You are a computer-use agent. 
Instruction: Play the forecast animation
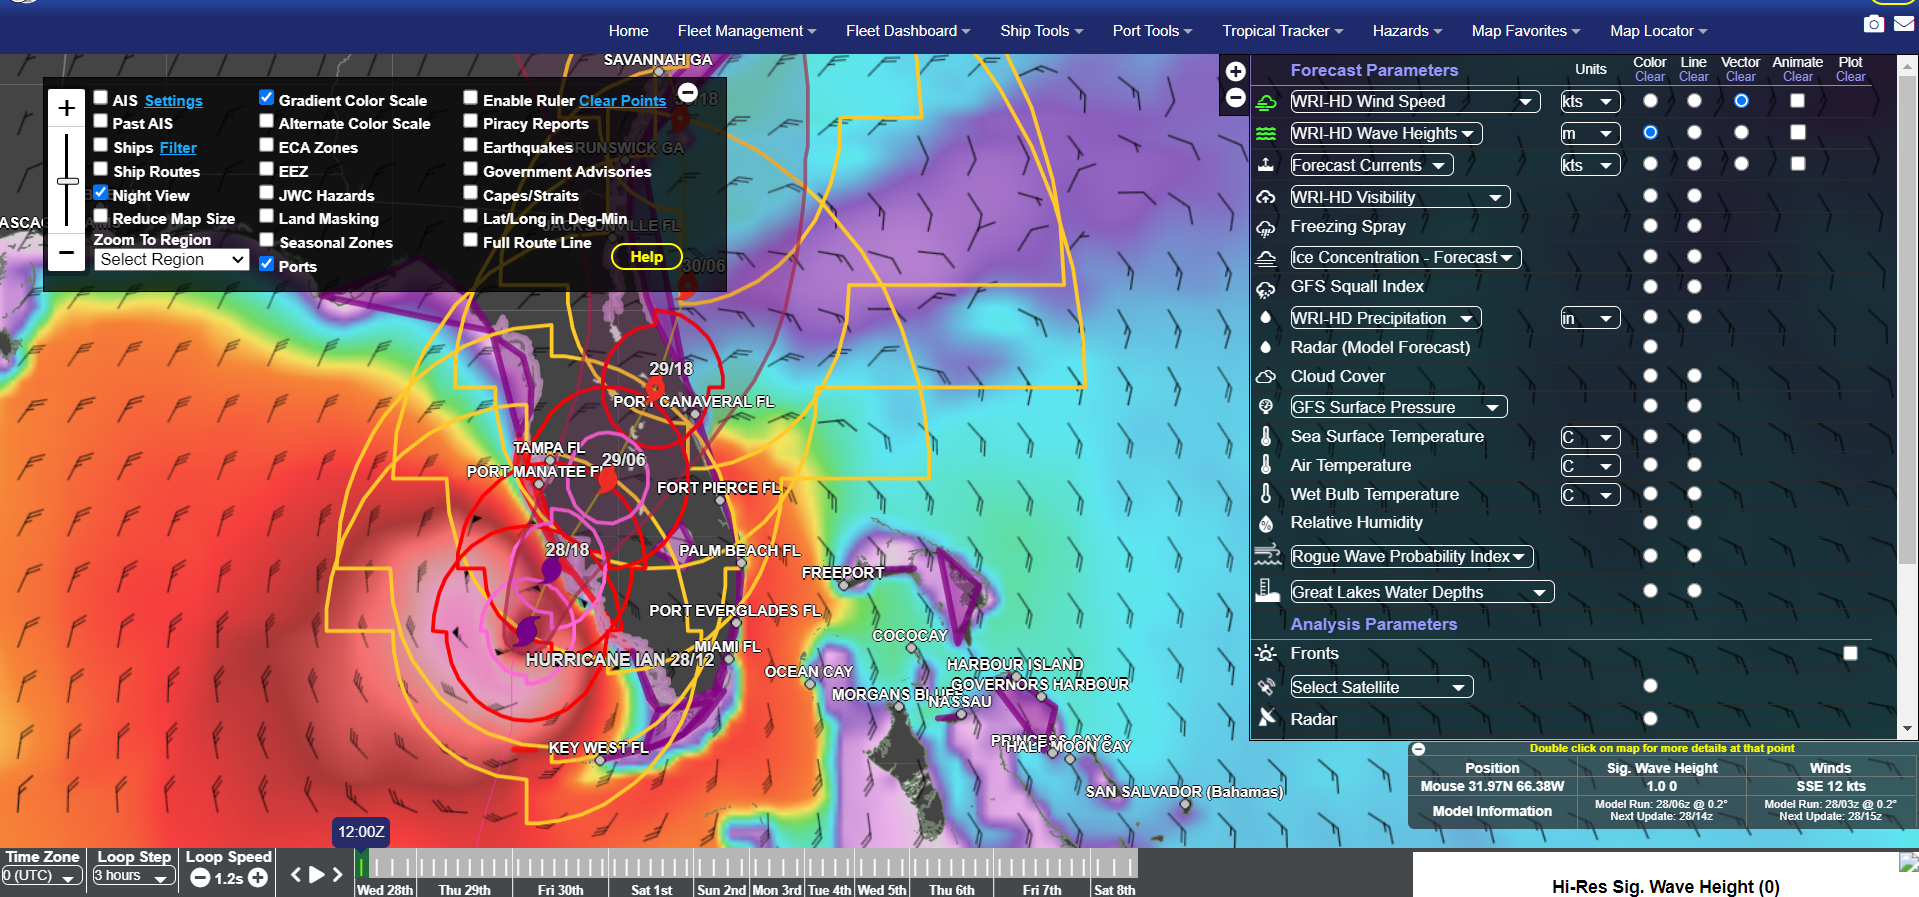(317, 875)
